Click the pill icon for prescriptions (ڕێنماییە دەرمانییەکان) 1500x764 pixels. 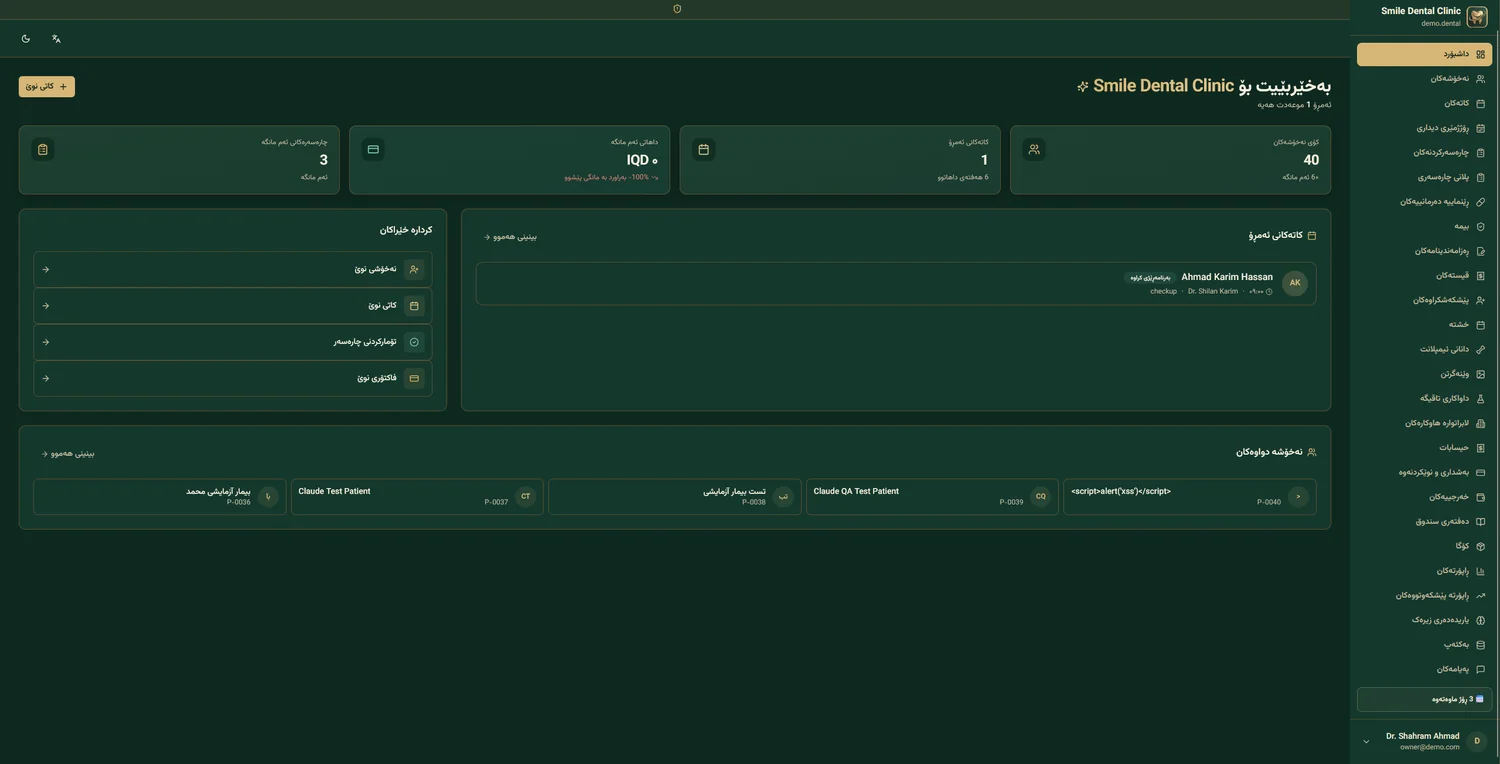[x=1481, y=202]
